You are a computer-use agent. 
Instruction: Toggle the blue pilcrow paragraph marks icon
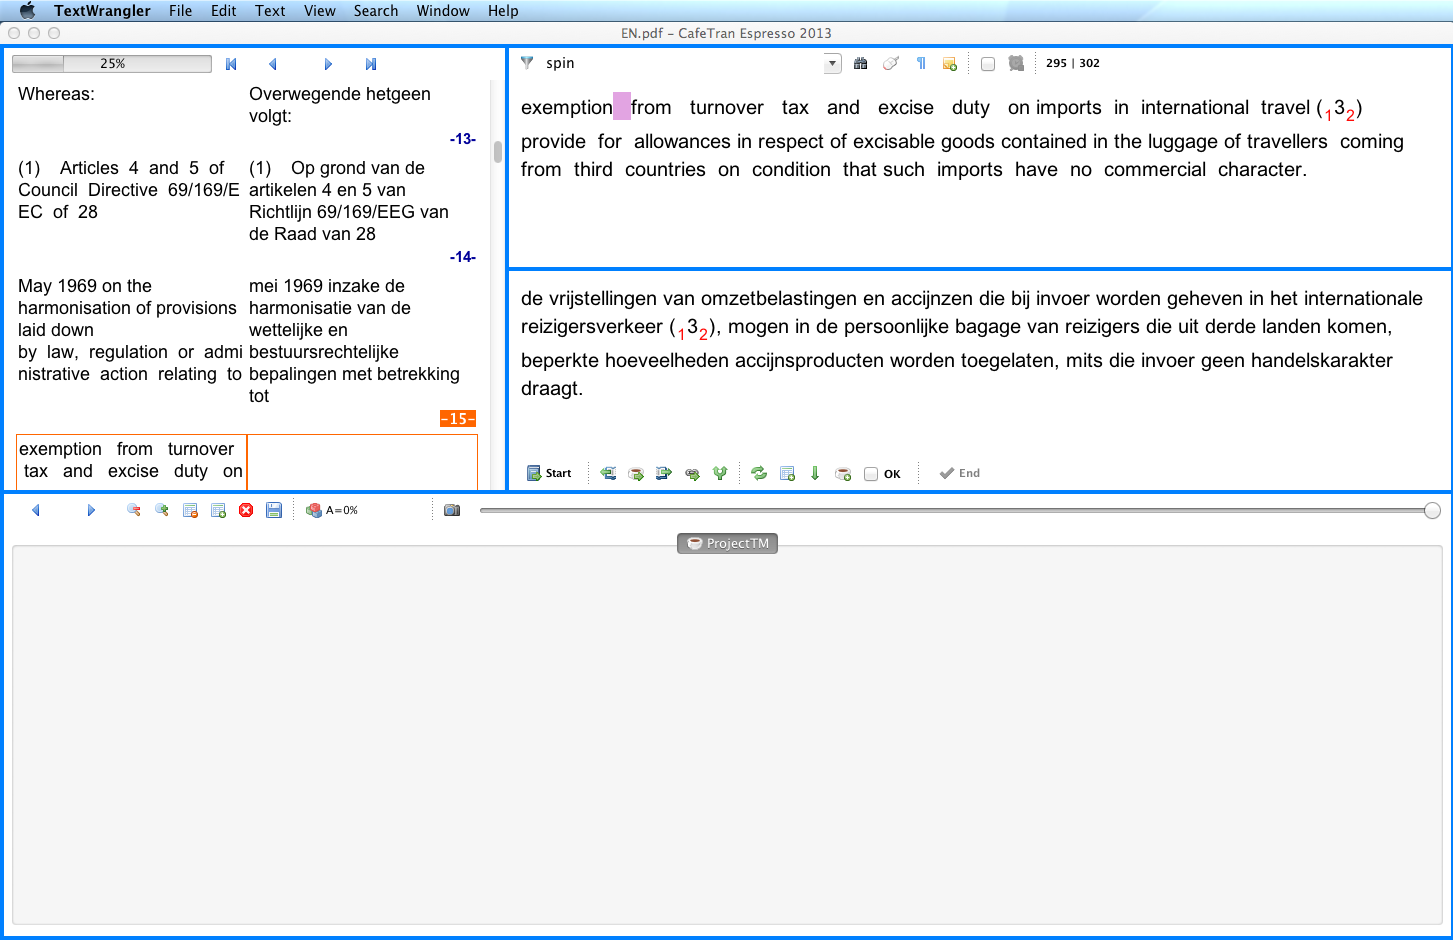(921, 64)
